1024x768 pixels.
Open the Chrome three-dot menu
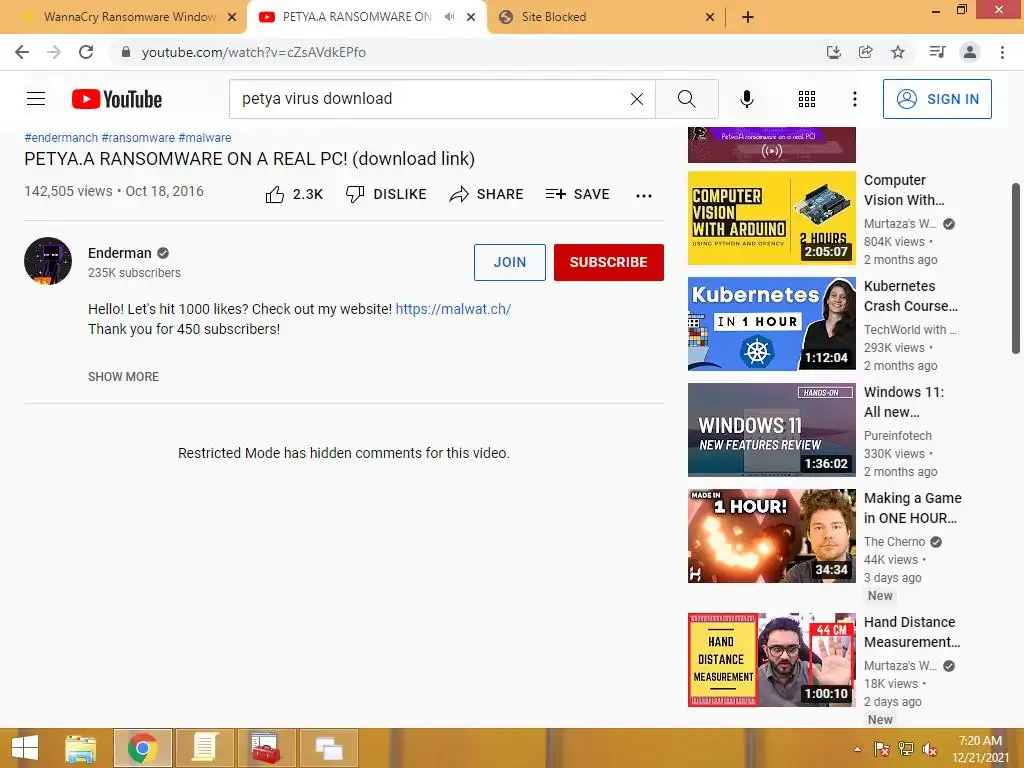(x=1002, y=52)
